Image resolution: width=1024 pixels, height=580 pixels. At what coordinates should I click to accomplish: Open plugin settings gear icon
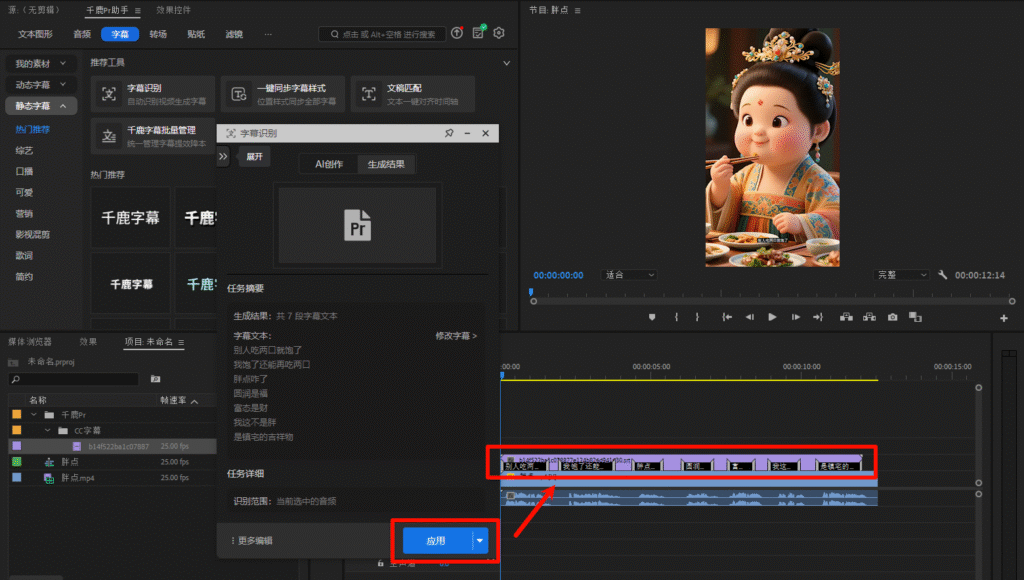tap(499, 33)
